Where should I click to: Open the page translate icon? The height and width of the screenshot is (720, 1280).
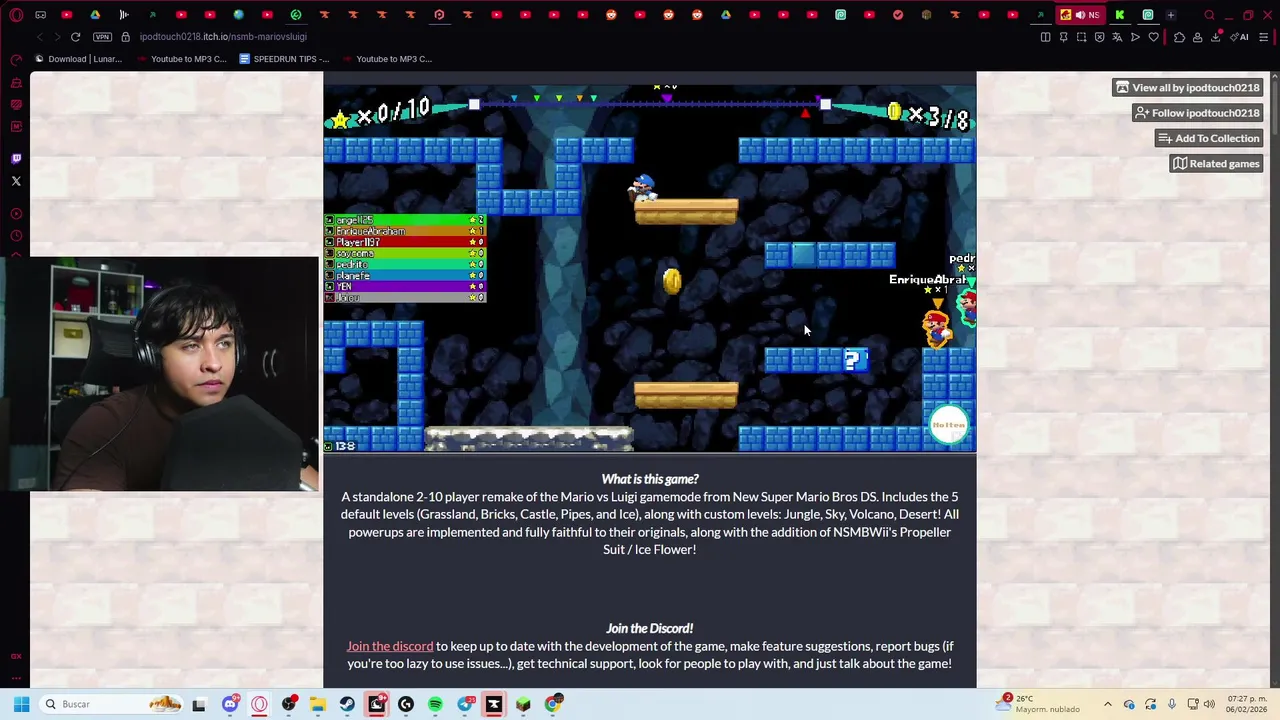click(1117, 37)
